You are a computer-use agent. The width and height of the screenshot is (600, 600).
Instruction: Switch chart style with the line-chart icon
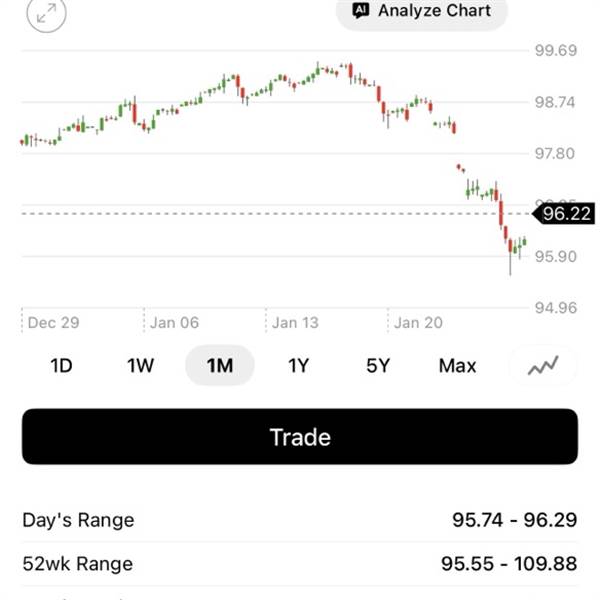[x=544, y=366]
